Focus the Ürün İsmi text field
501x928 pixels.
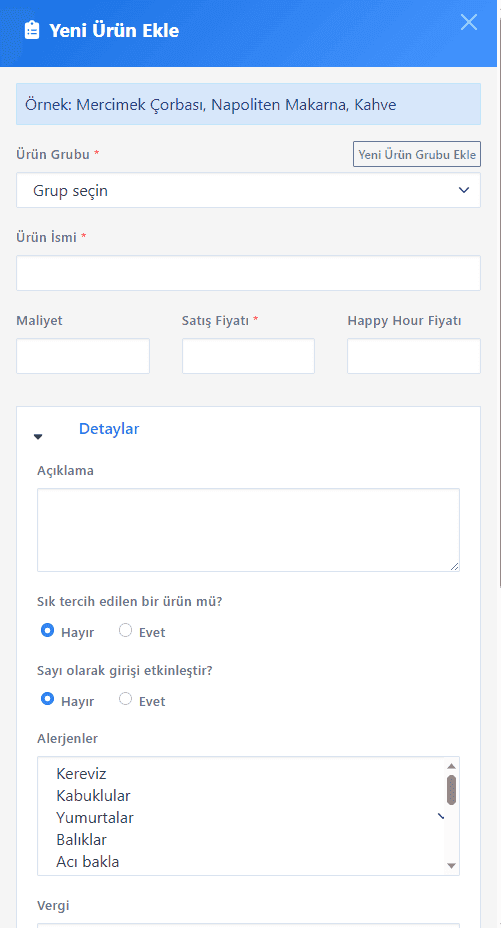click(248, 273)
